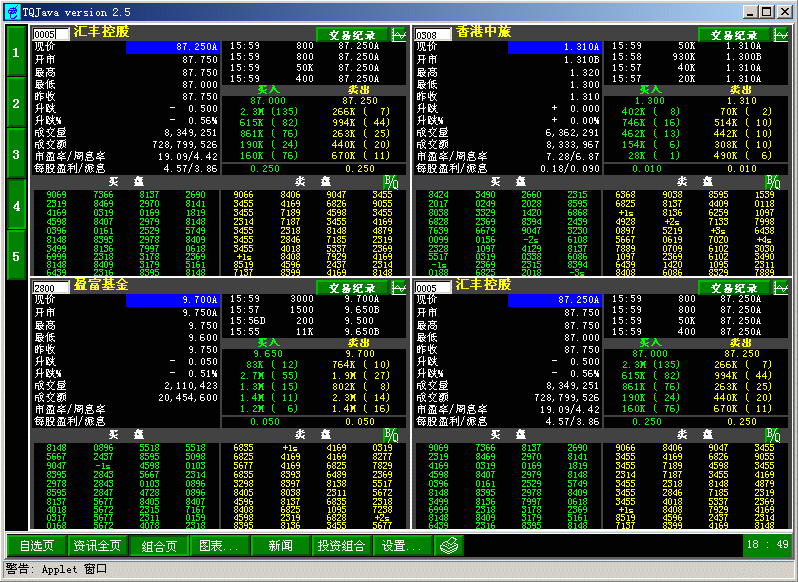
Task: Switch to page 1 on left sidebar
Action: pos(16,51)
